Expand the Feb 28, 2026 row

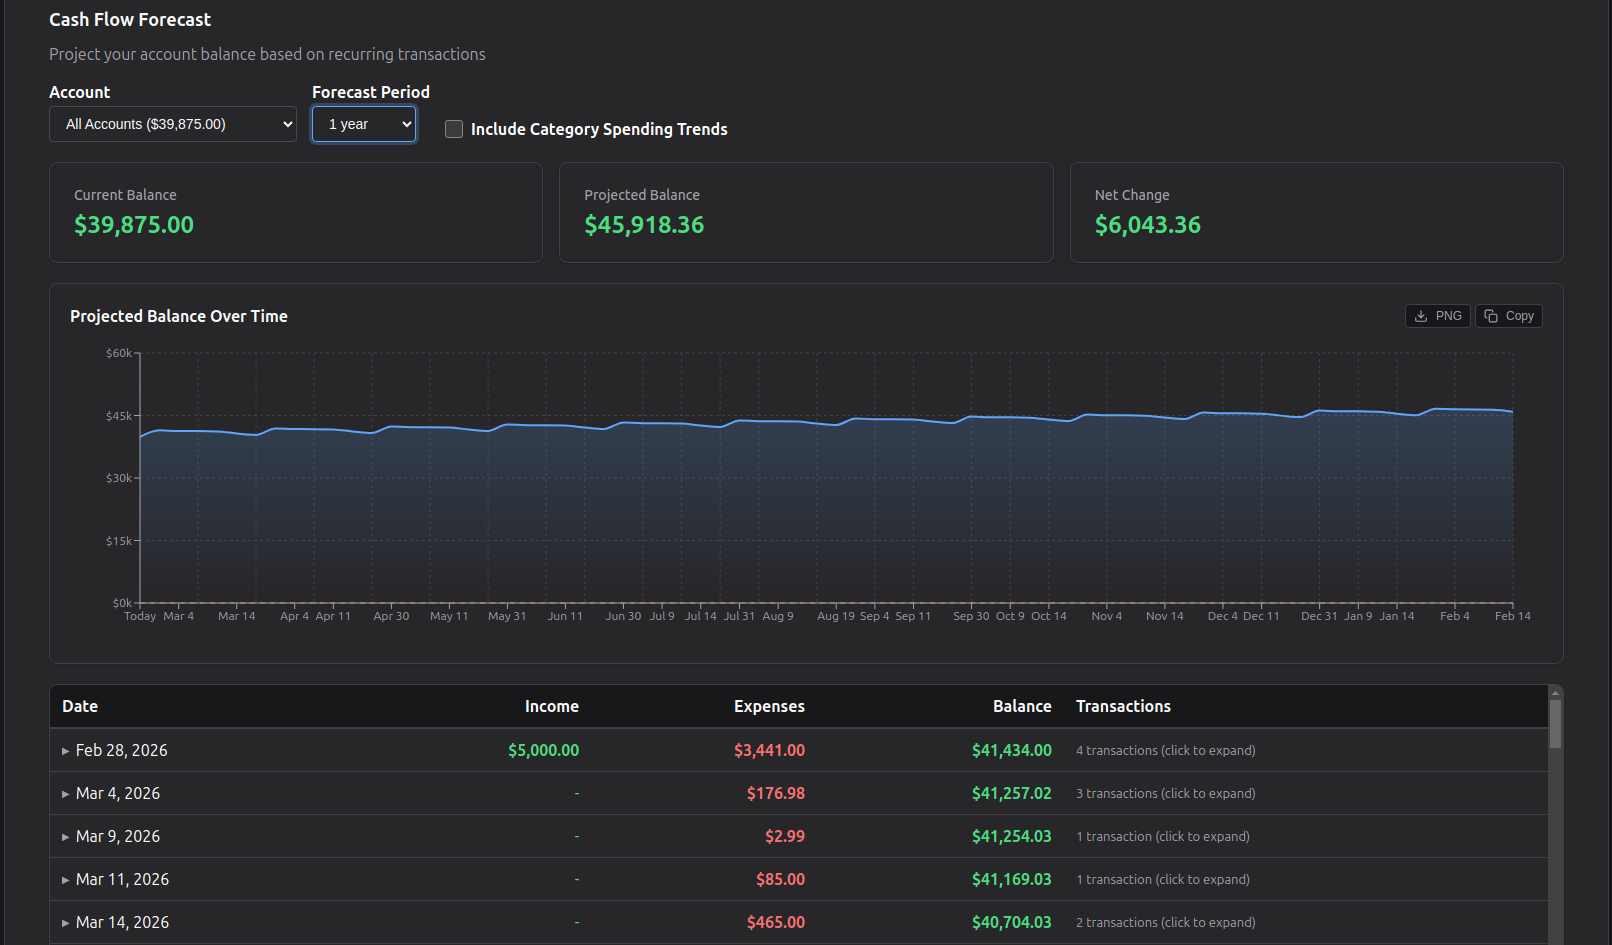[121, 750]
